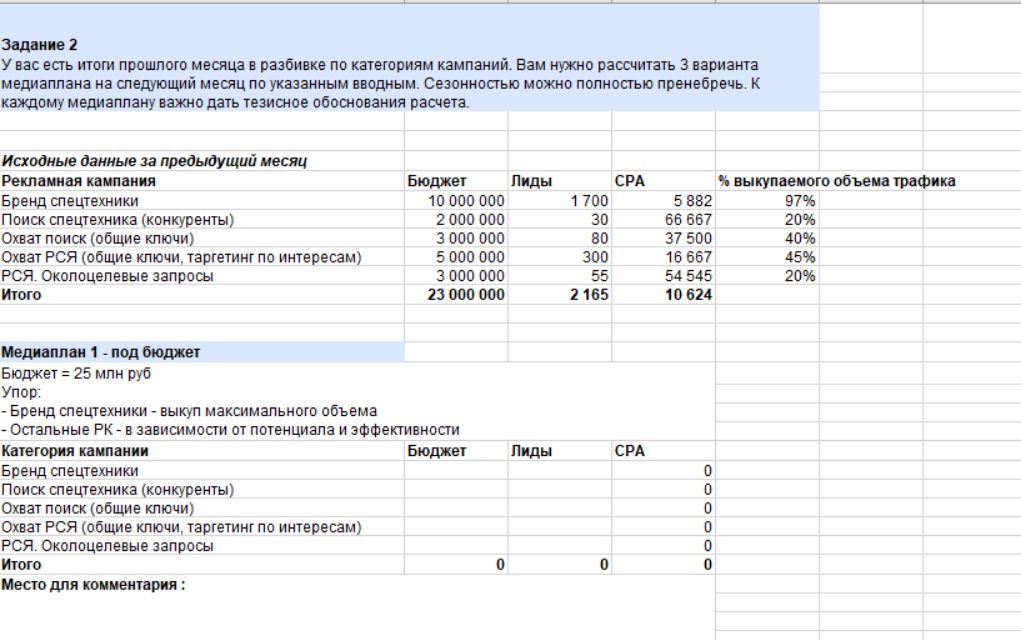
Task: Click the budget cell showing 5 000 000
Action: (x=456, y=258)
